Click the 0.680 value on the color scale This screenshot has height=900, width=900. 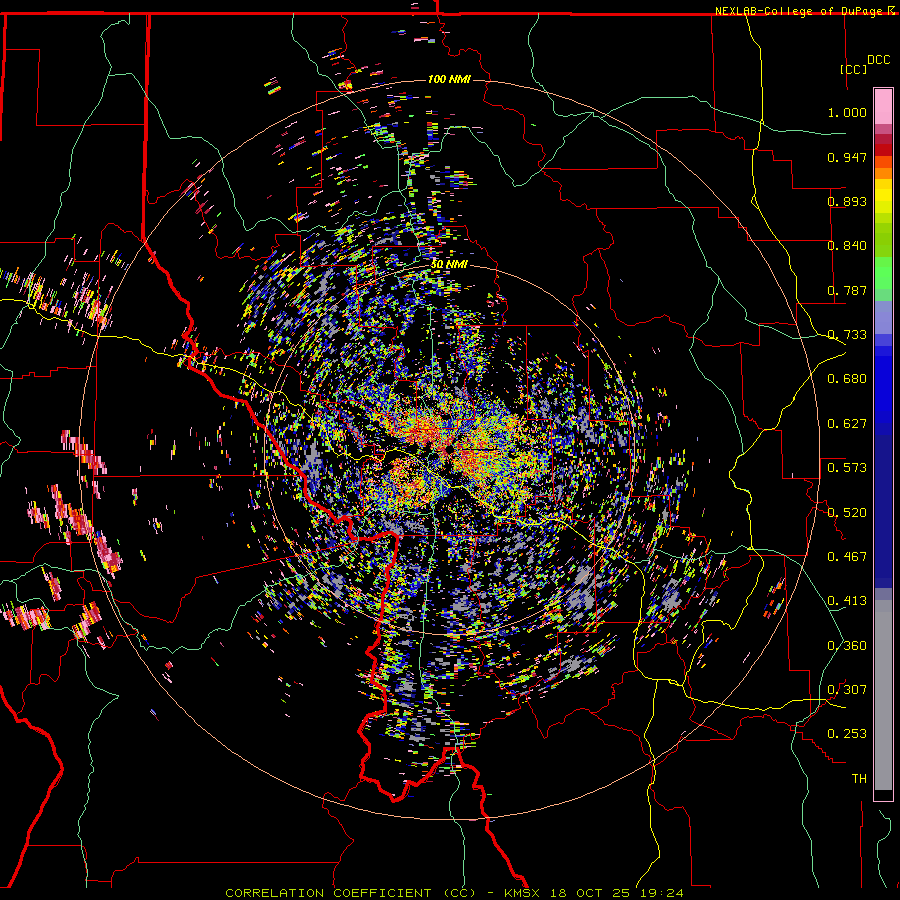847,379
